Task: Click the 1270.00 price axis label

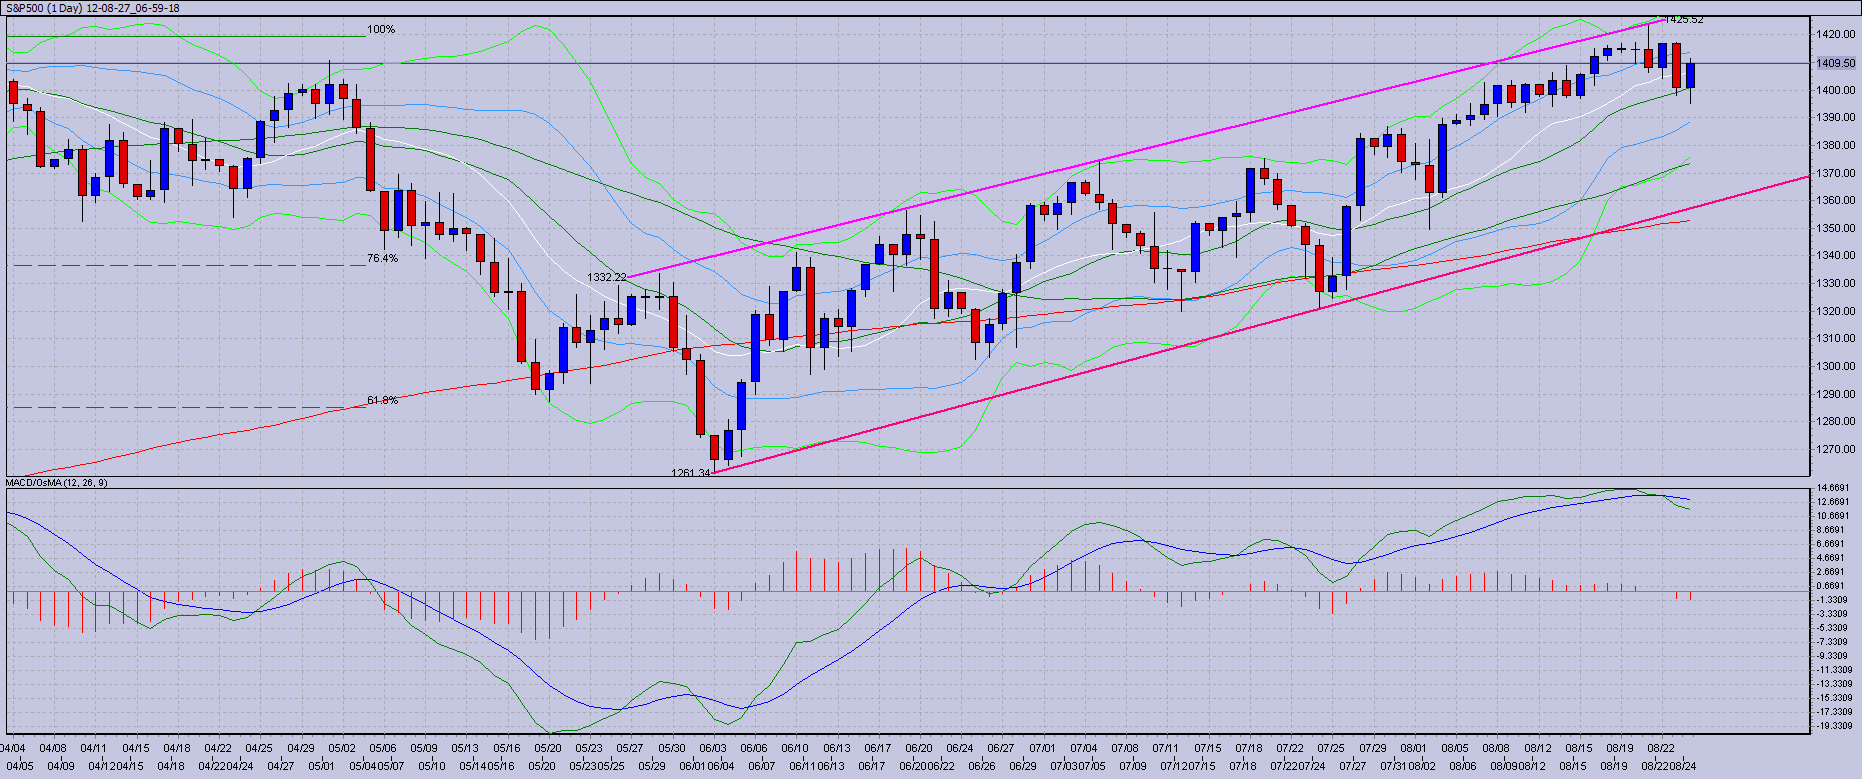Action: (1836, 449)
